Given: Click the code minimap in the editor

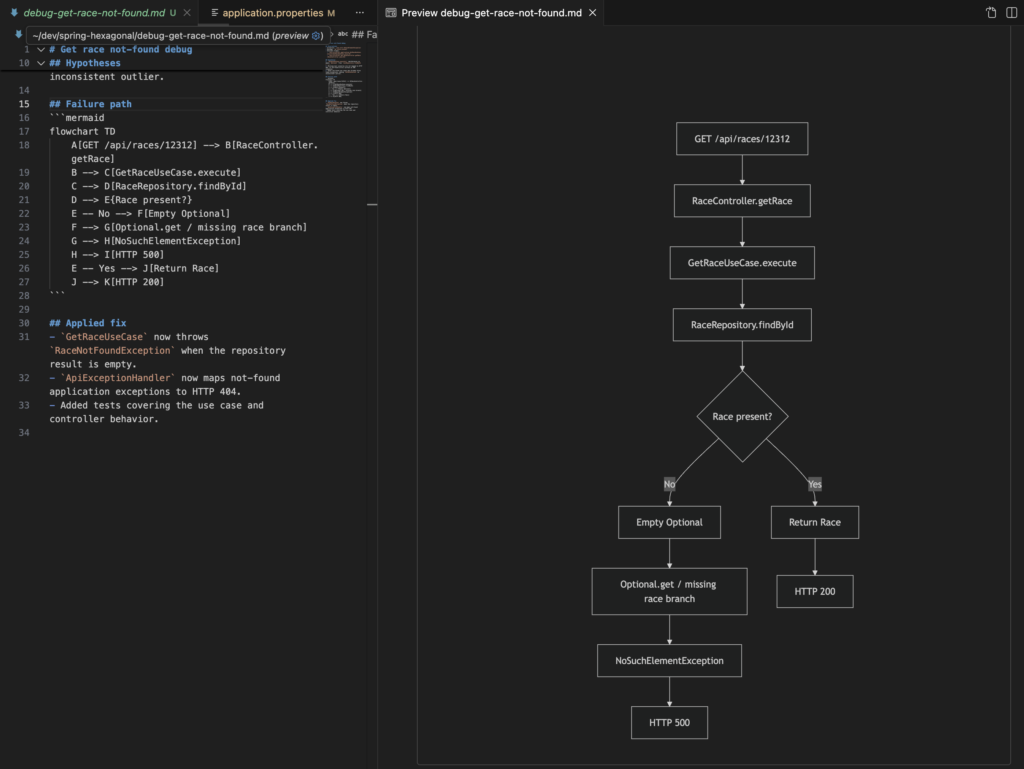Looking at the screenshot, I should pyautogui.click(x=343, y=80).
